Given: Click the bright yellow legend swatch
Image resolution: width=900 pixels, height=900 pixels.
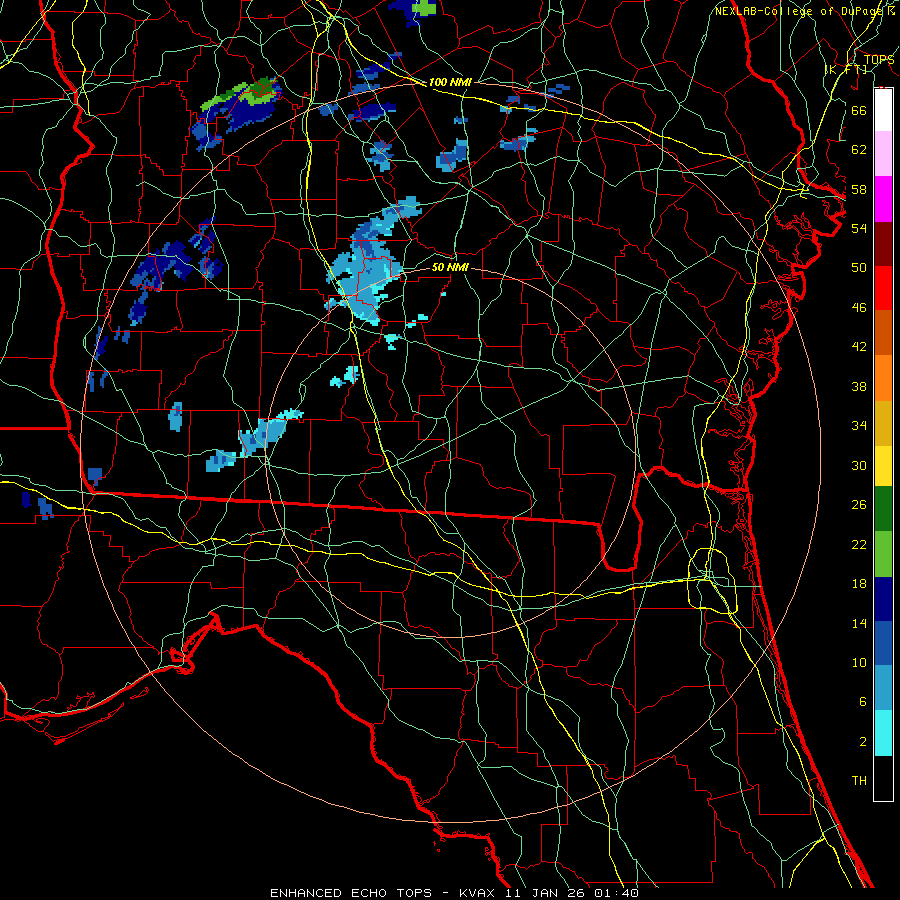Looking at the screenshot, I should pyautogui.click(x=883, y=465).
